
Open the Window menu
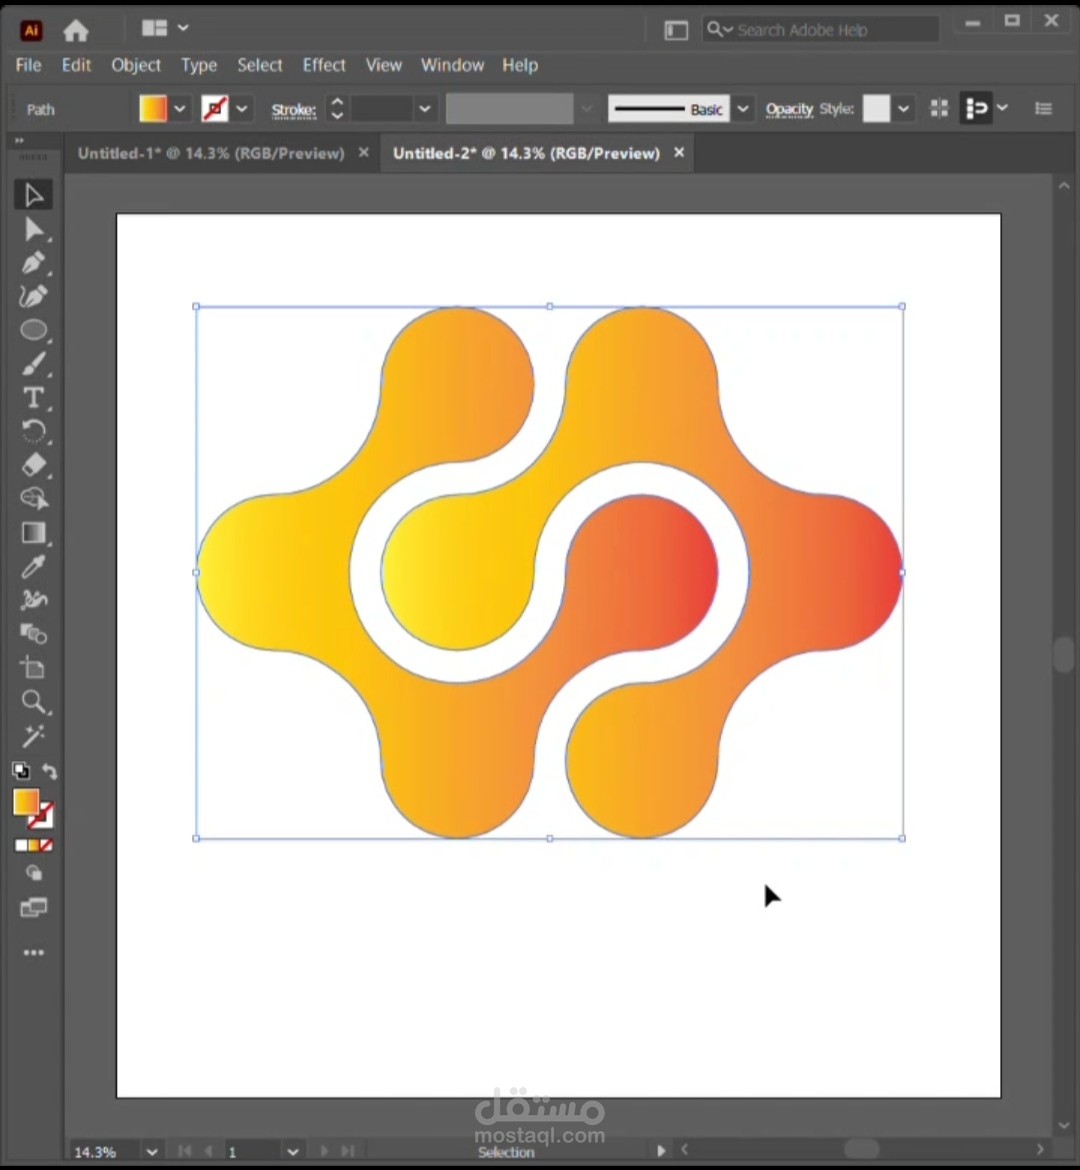tap(452, 65)
